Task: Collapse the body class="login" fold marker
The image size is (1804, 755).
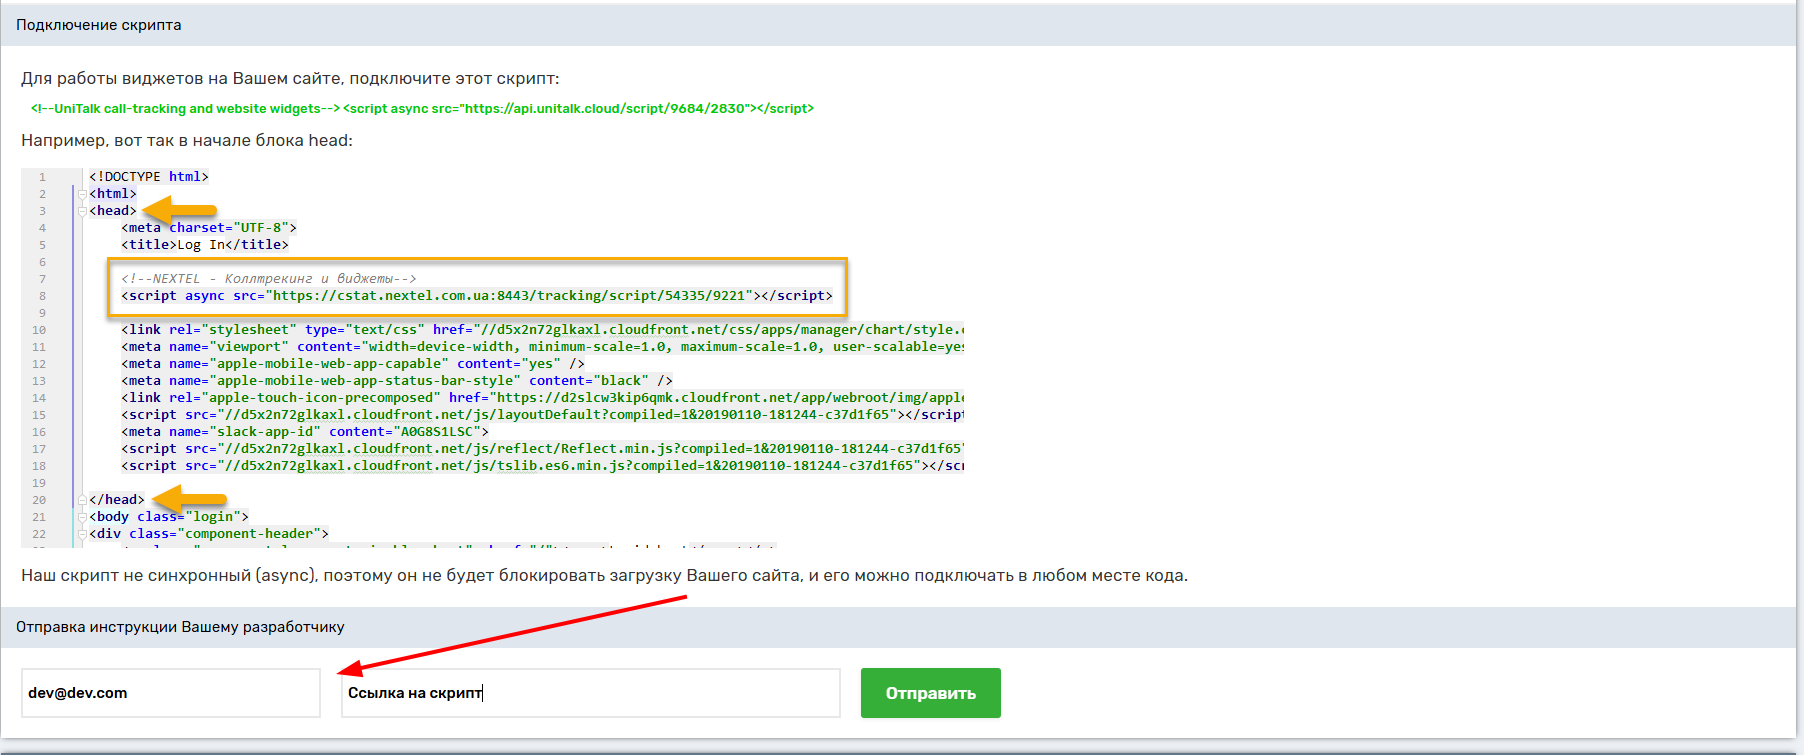Action: [82, 517]
